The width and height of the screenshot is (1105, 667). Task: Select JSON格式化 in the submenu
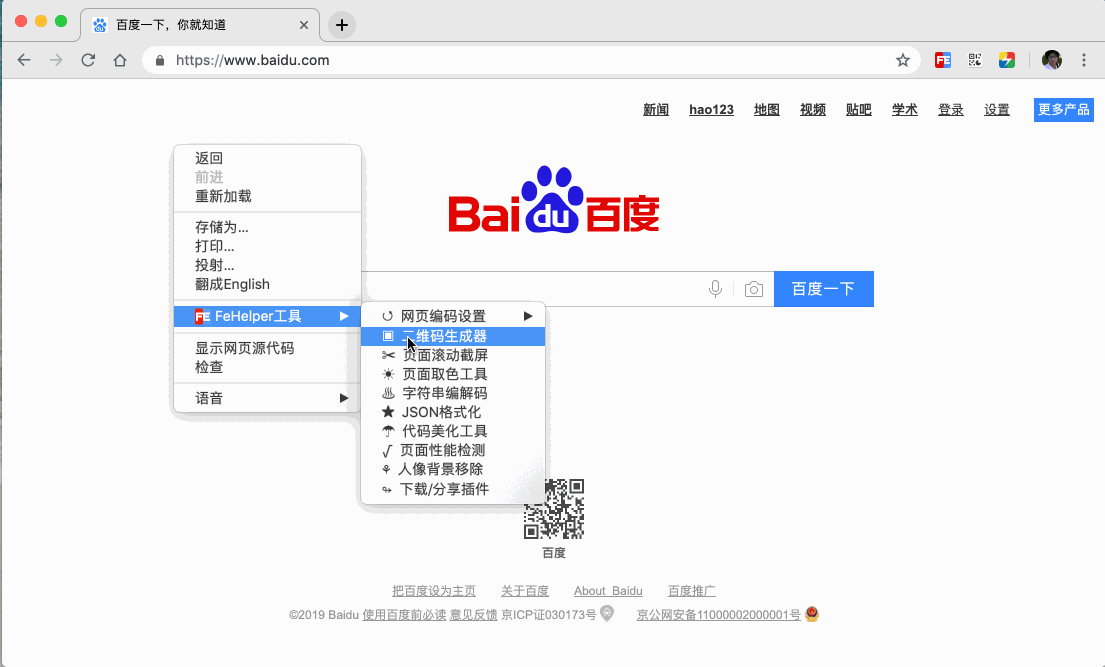pyautogui.click(x=453, y=412)
